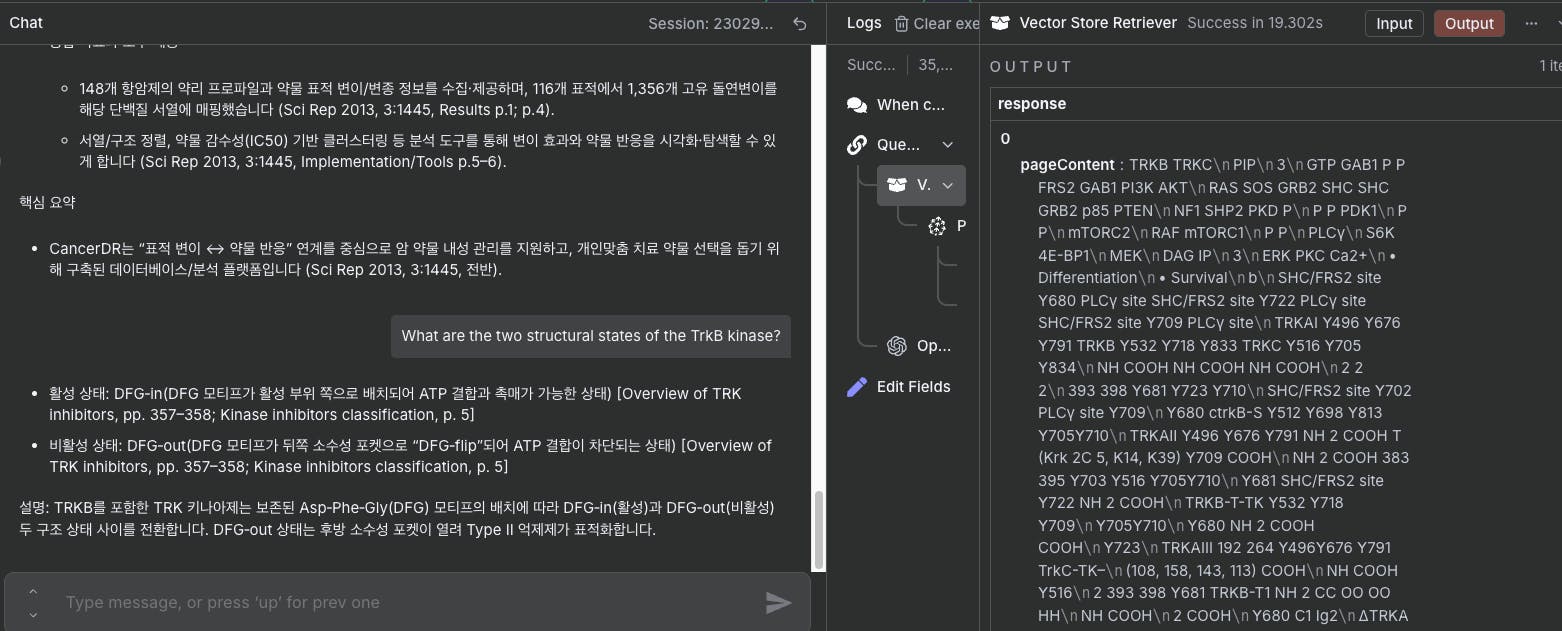Show previous message with up chevron in input
Viewport: 1562px width, 631px height.
(x=33, y=592)
